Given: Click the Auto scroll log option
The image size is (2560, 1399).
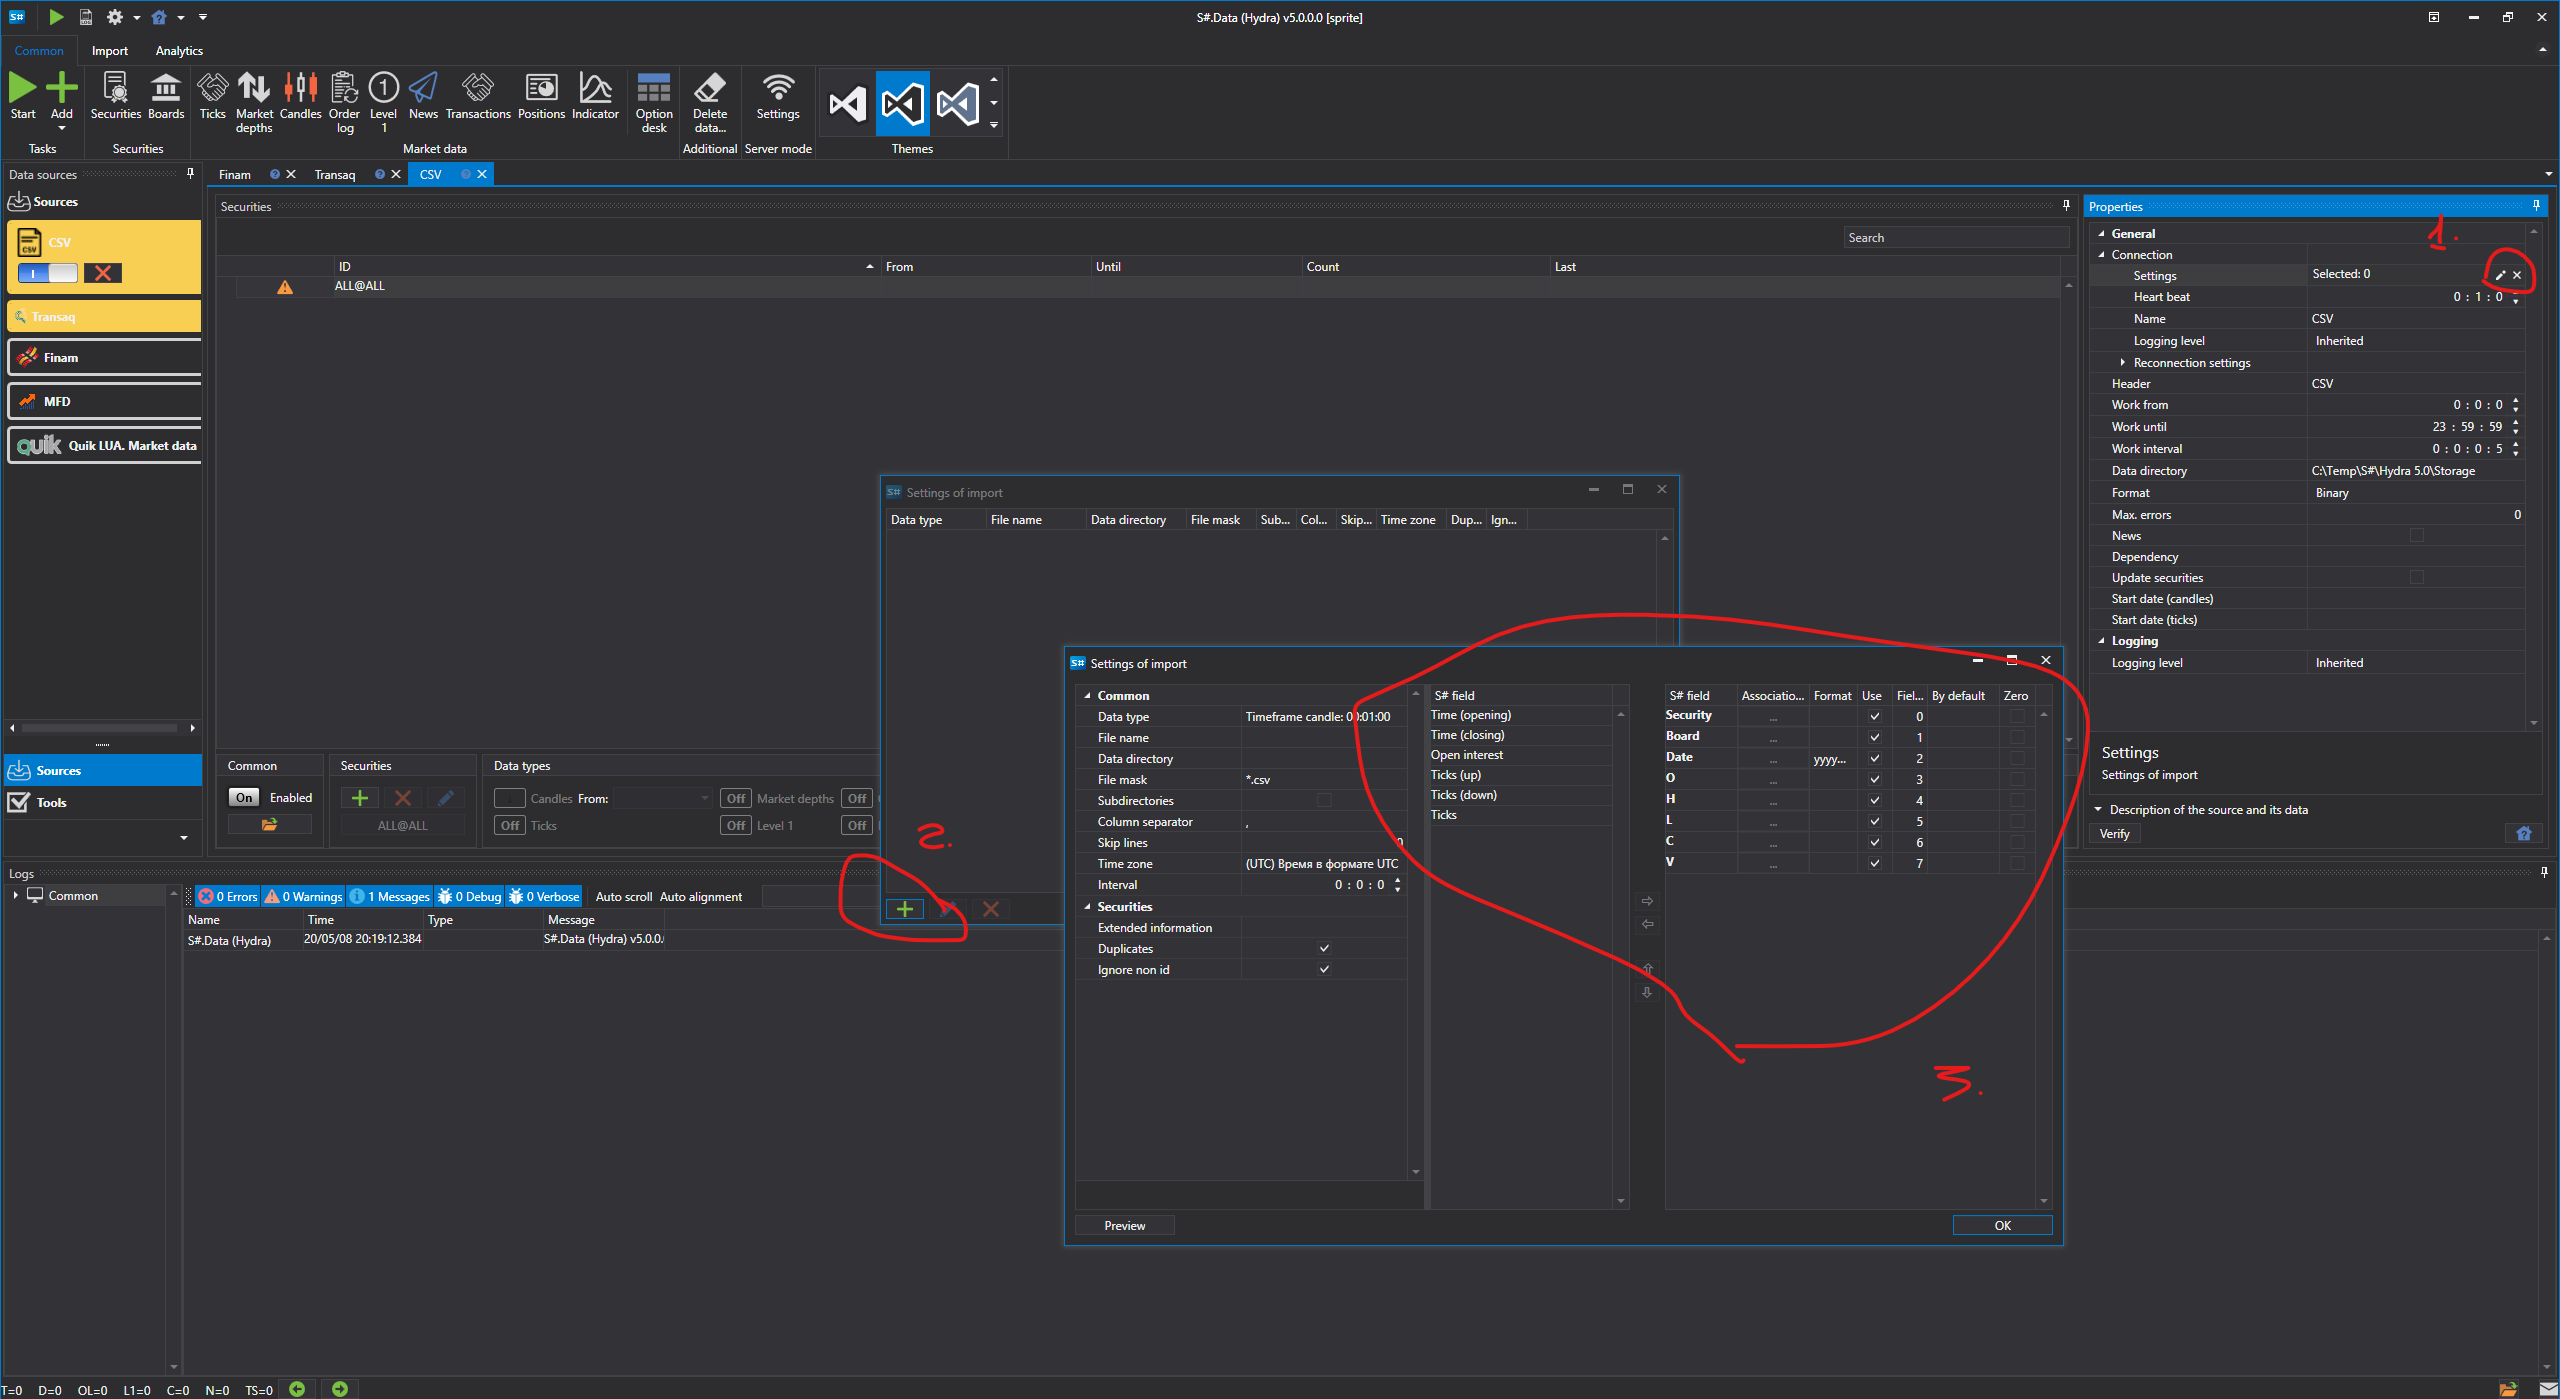Looking at the screenshot, I should coord(624,897).
